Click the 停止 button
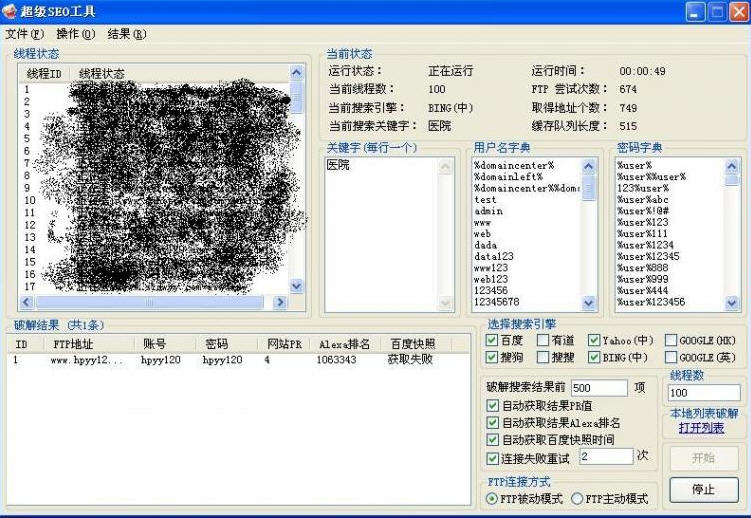The width and height of the screenshot is (751, 518). (x=704, y=489)
